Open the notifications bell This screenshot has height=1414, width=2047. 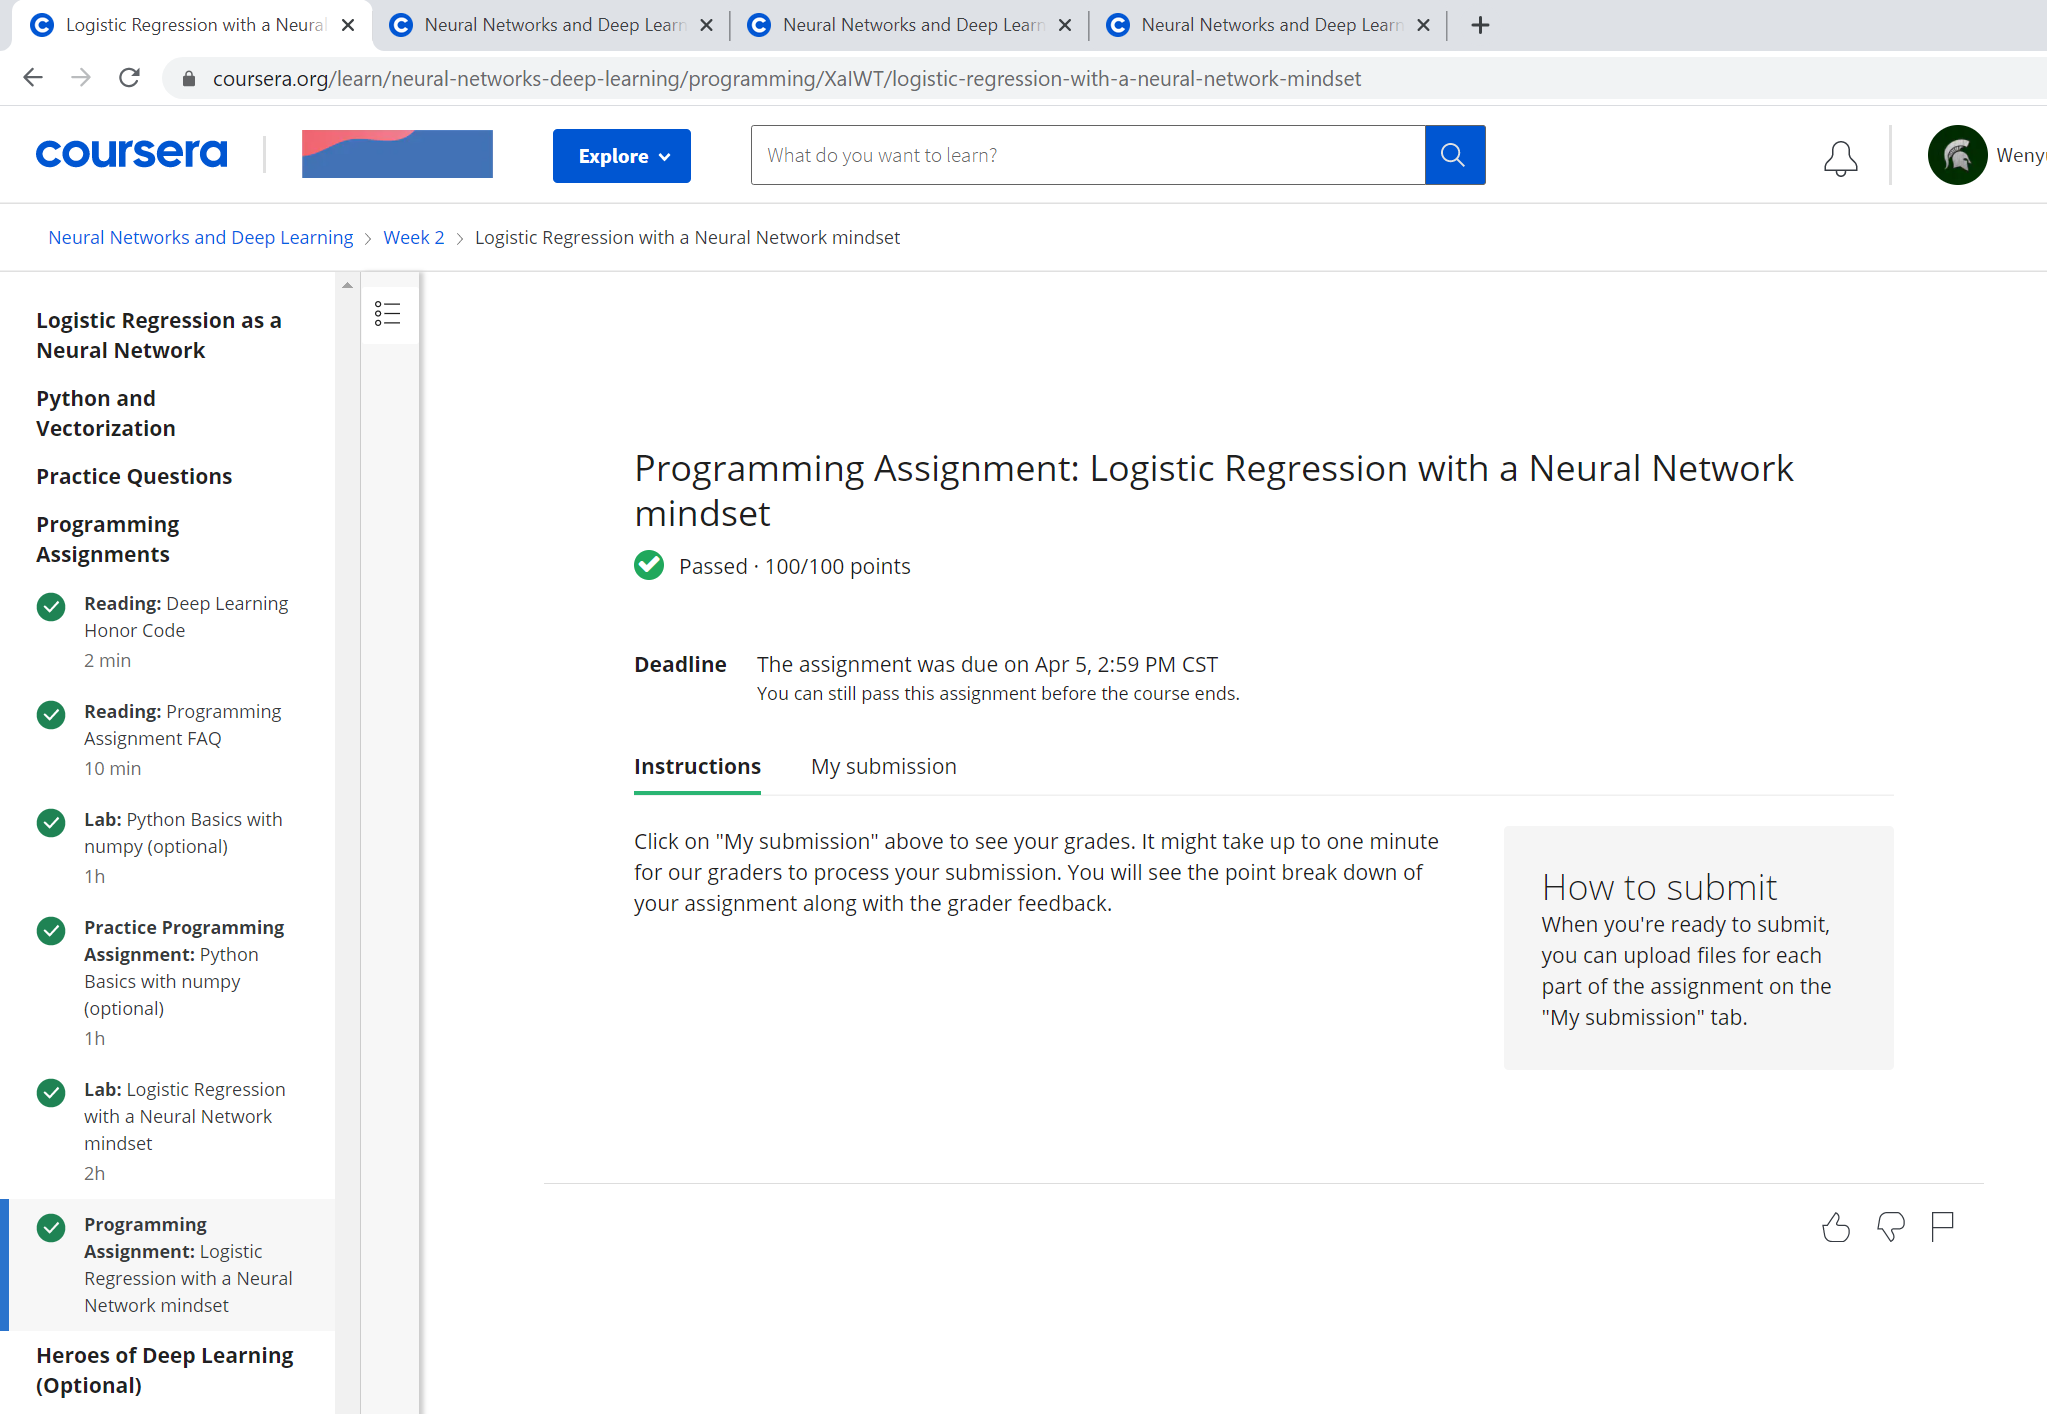coord(1840,157)
